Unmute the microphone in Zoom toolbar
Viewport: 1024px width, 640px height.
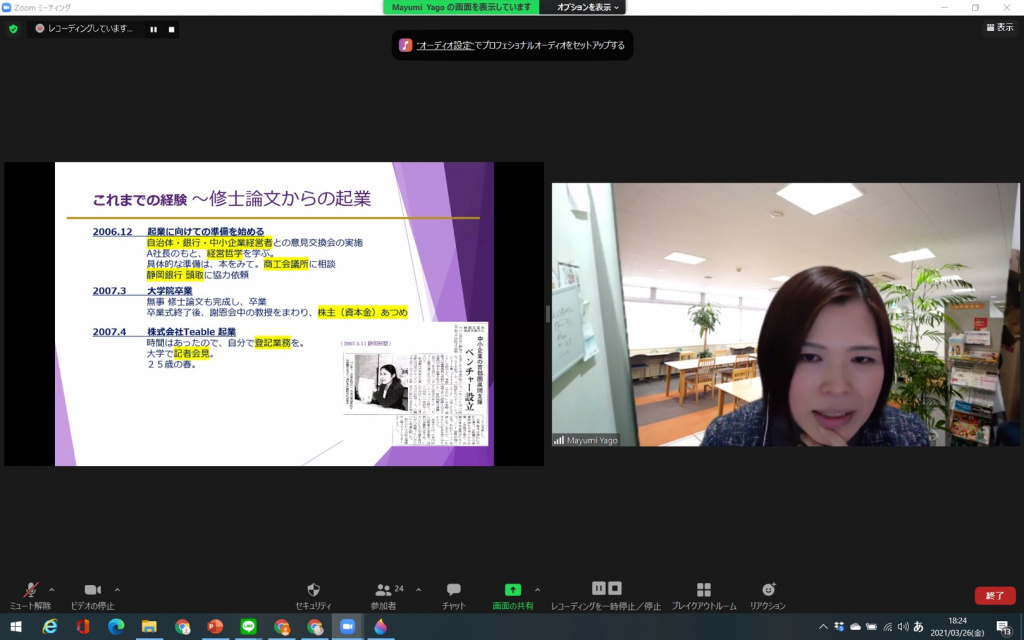(30, 591)
